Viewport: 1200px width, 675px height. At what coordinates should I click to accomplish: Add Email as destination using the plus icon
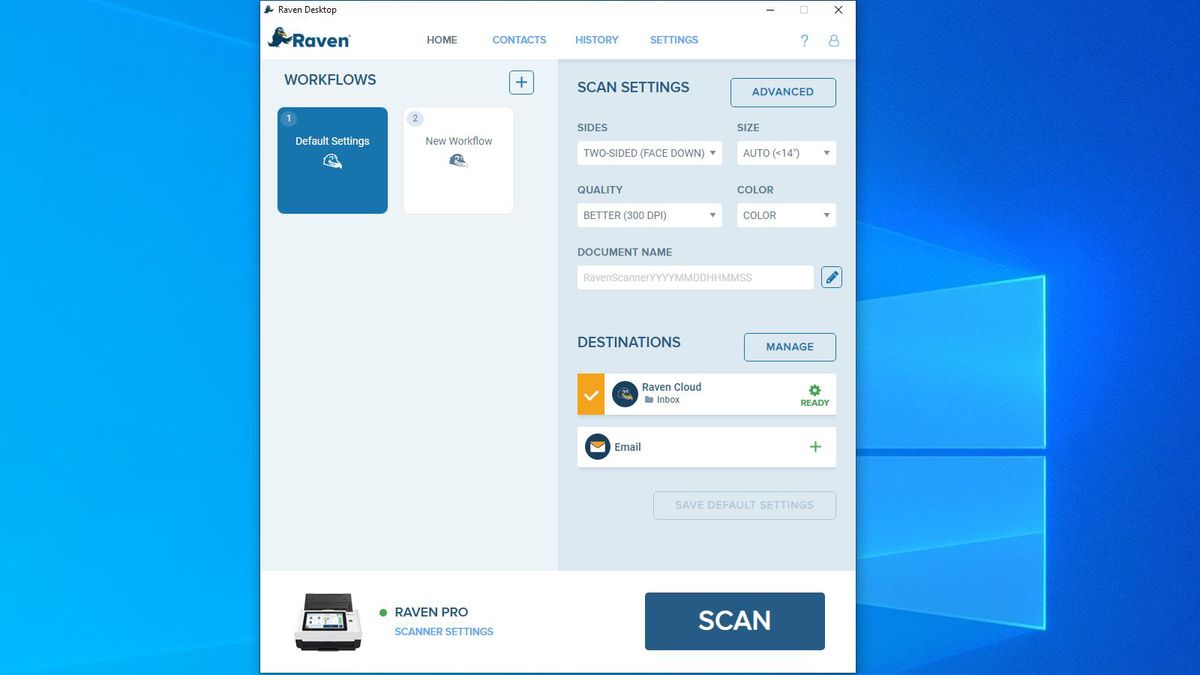tap(815, 447)
